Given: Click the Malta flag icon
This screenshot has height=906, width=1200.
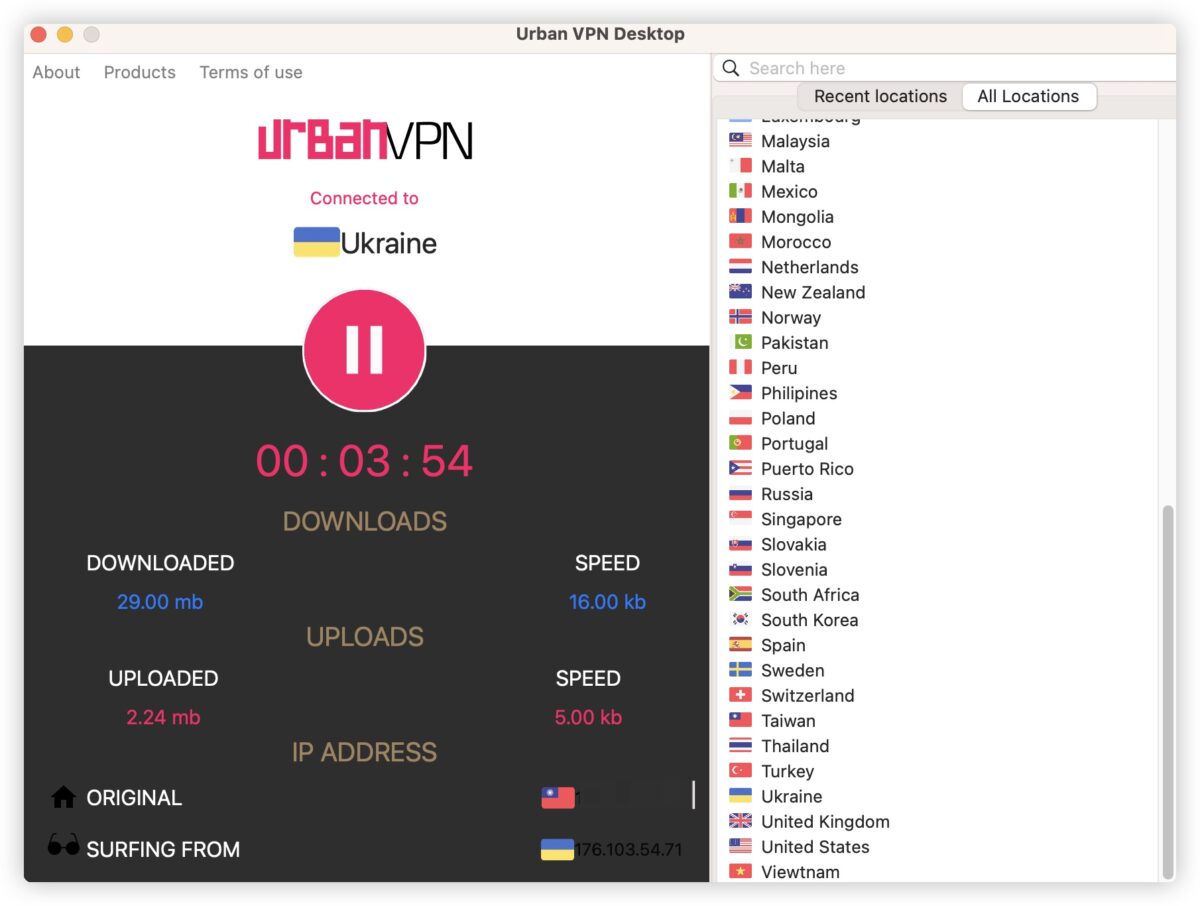Looking at the screenshot, I should pyautogui.click(x=740, y=166).
